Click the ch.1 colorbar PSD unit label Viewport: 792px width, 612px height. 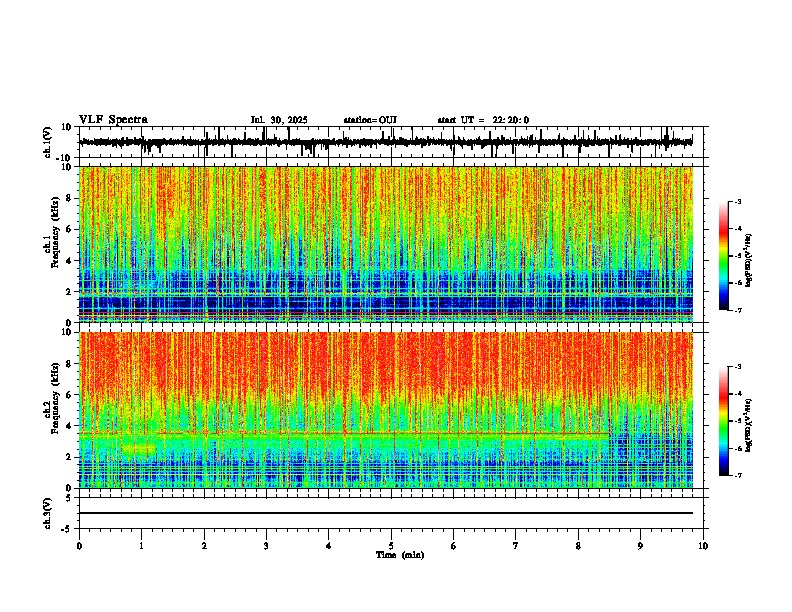749,260
